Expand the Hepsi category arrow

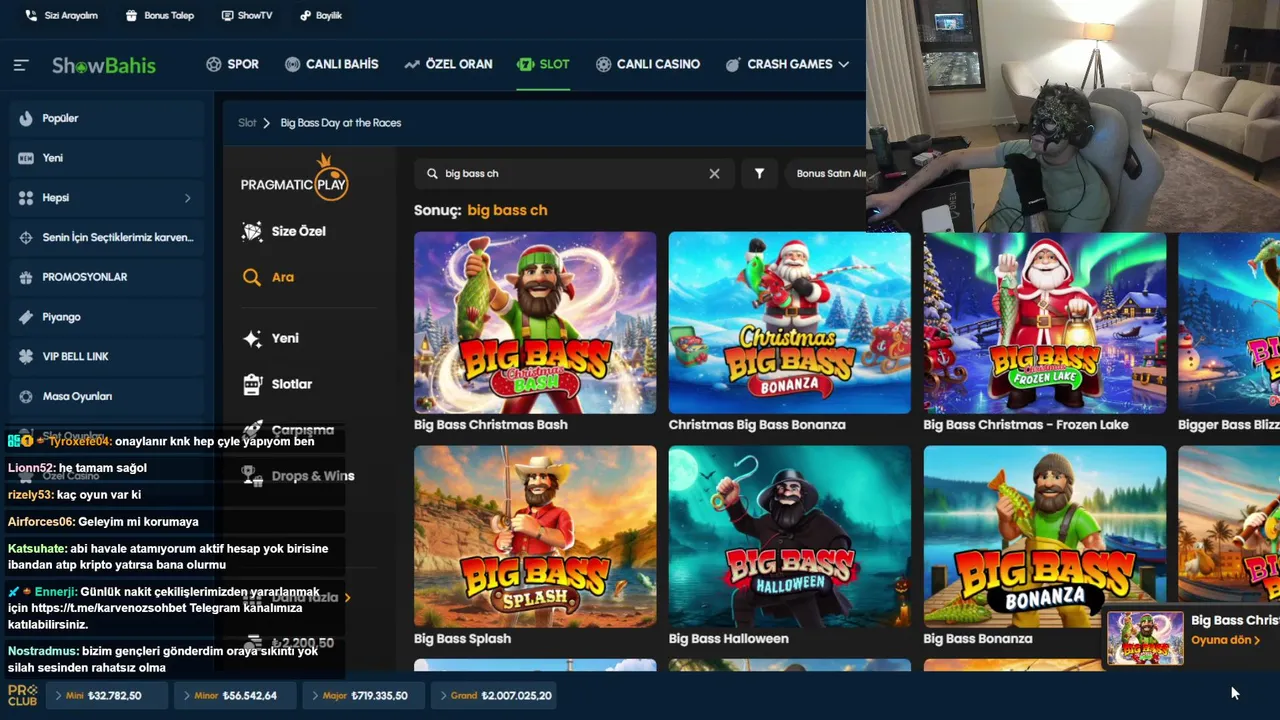[187, 198]
